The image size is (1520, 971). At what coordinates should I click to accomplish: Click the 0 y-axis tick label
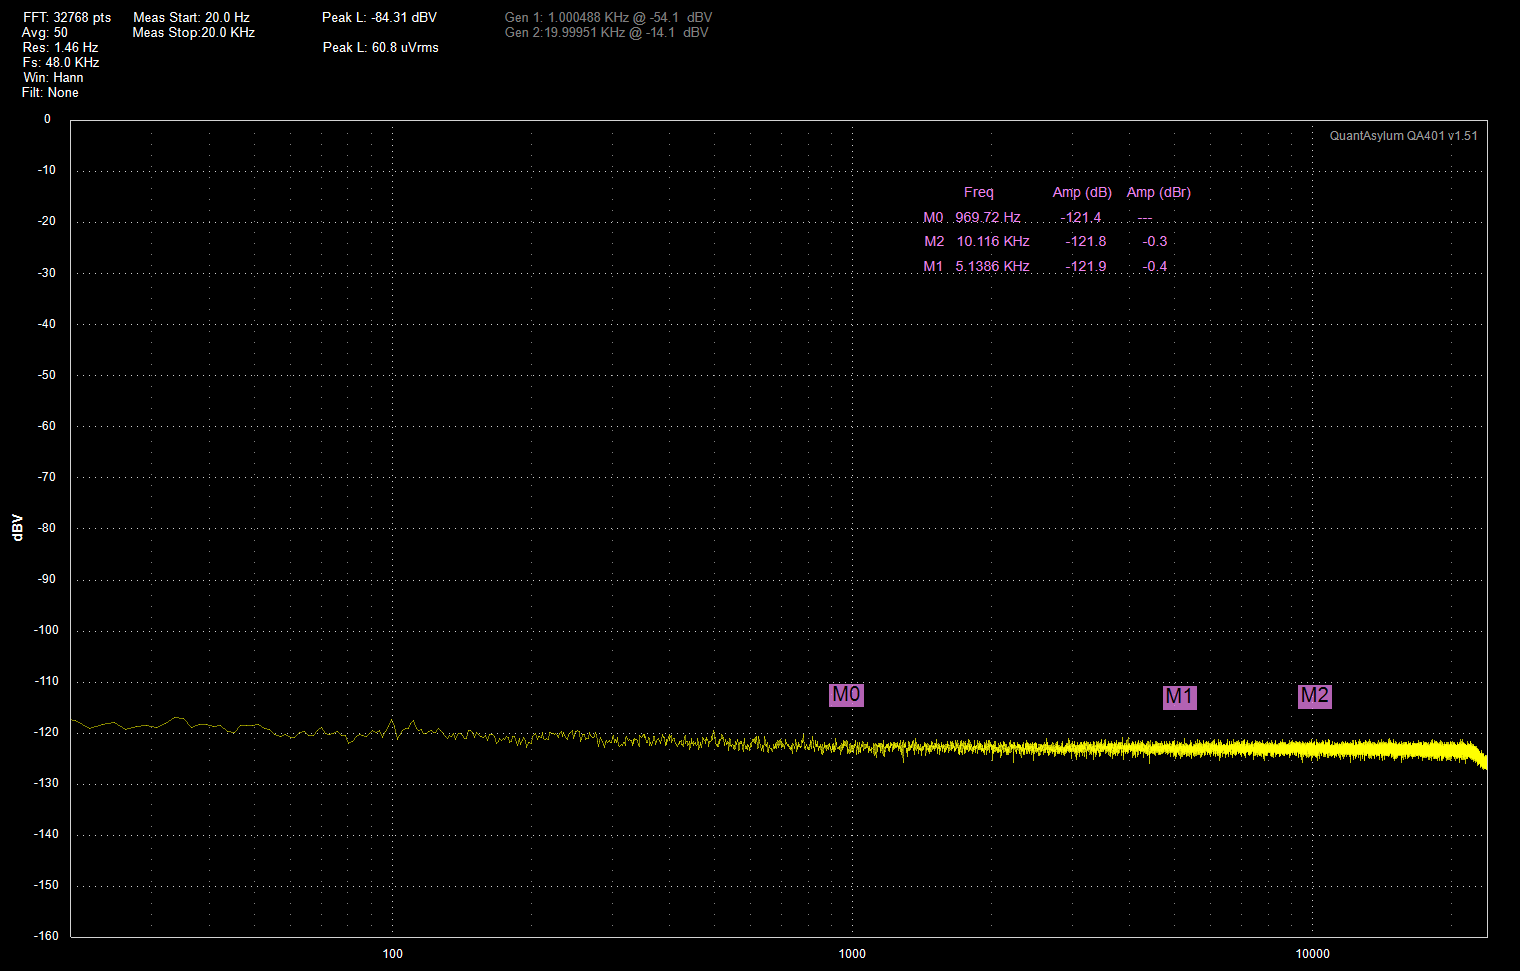47,119
